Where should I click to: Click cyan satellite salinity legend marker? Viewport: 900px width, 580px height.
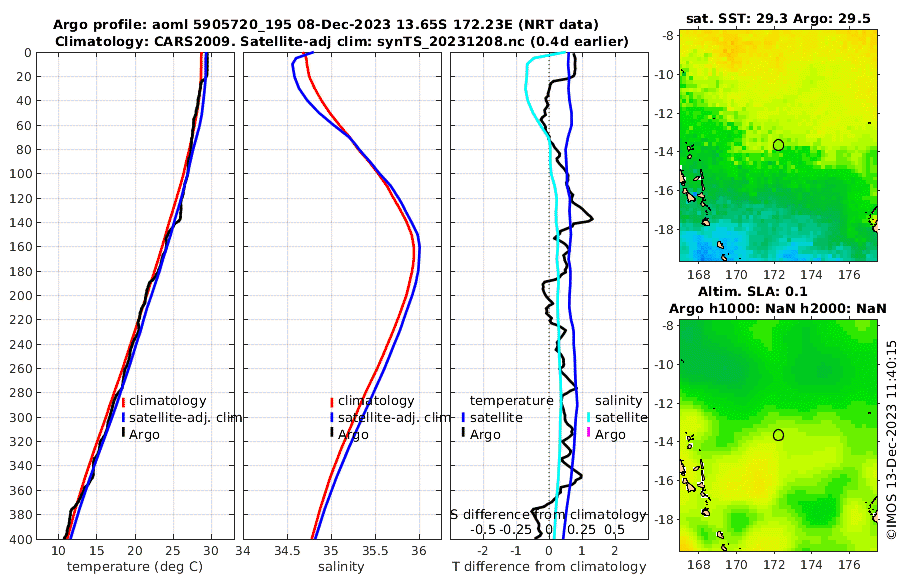coord(589,417)
